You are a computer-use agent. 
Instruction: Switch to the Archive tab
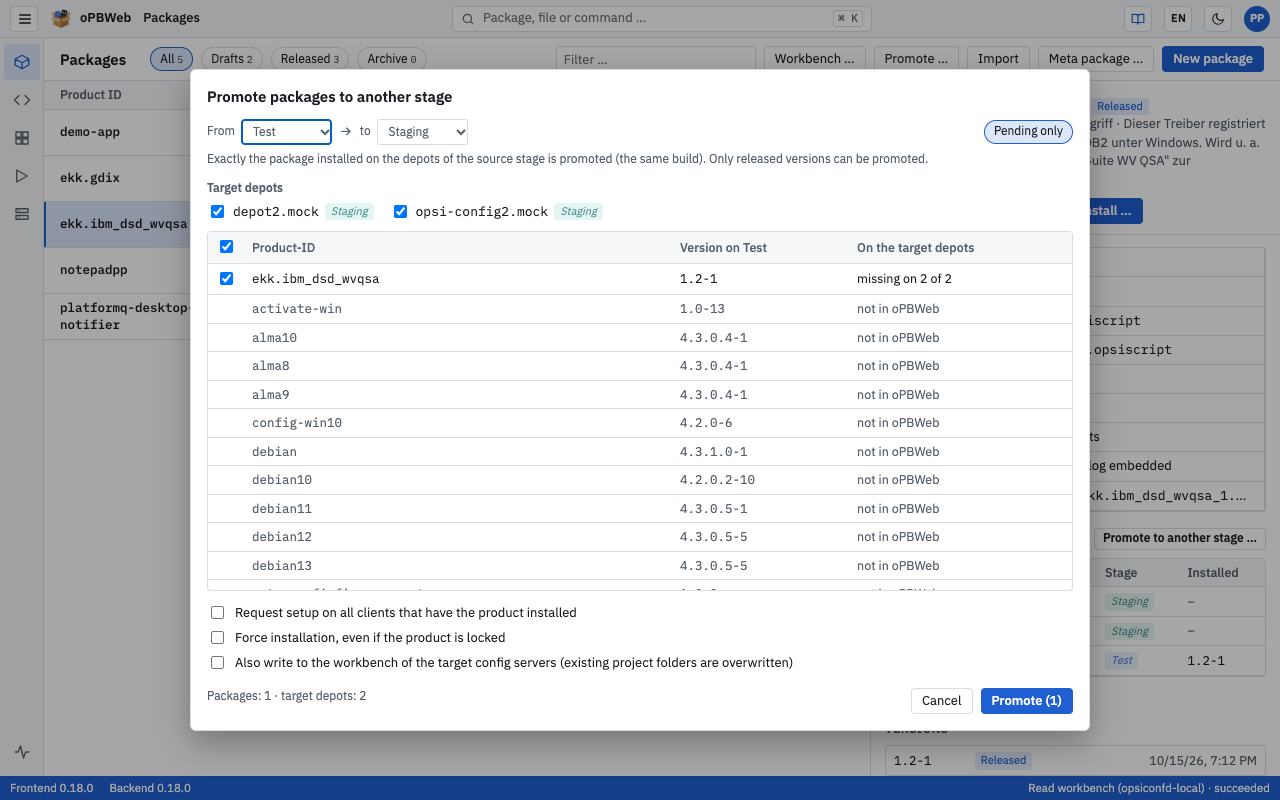392,59
